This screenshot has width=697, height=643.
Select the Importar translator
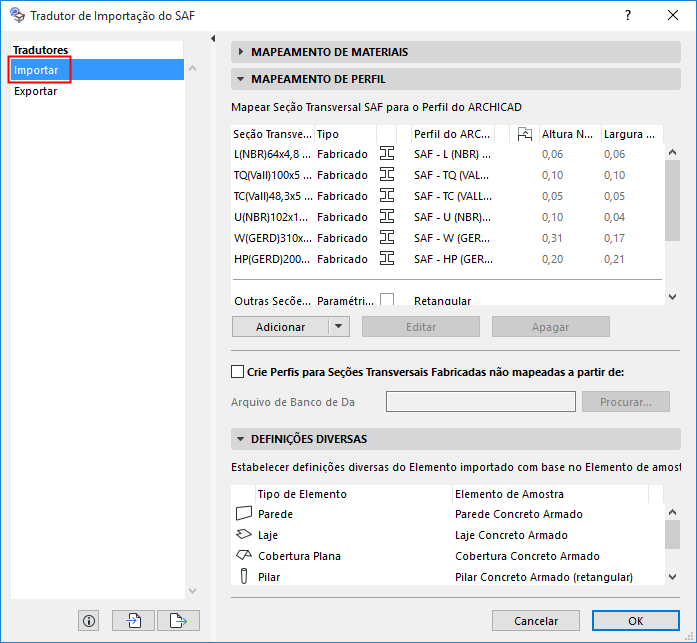pos(97,70)
